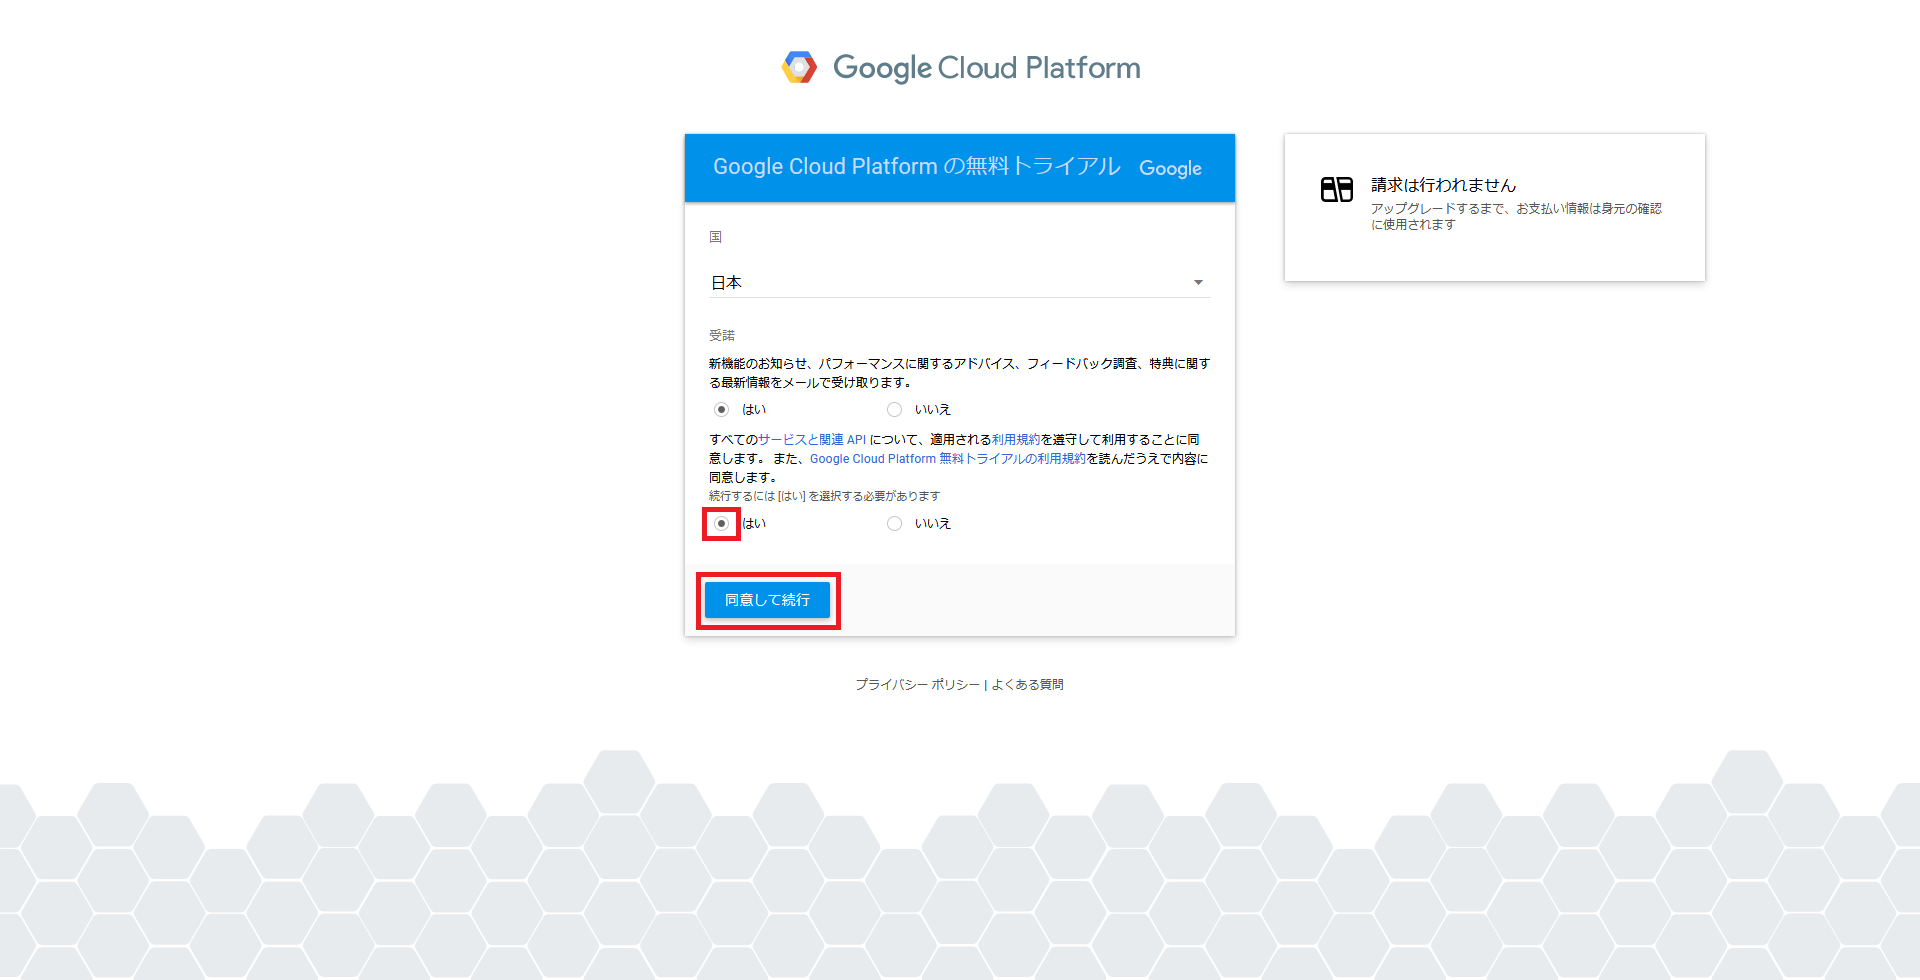The image size is (1920, 980).
Task: Click the Google logo in the blue header
Action: 1170,168
